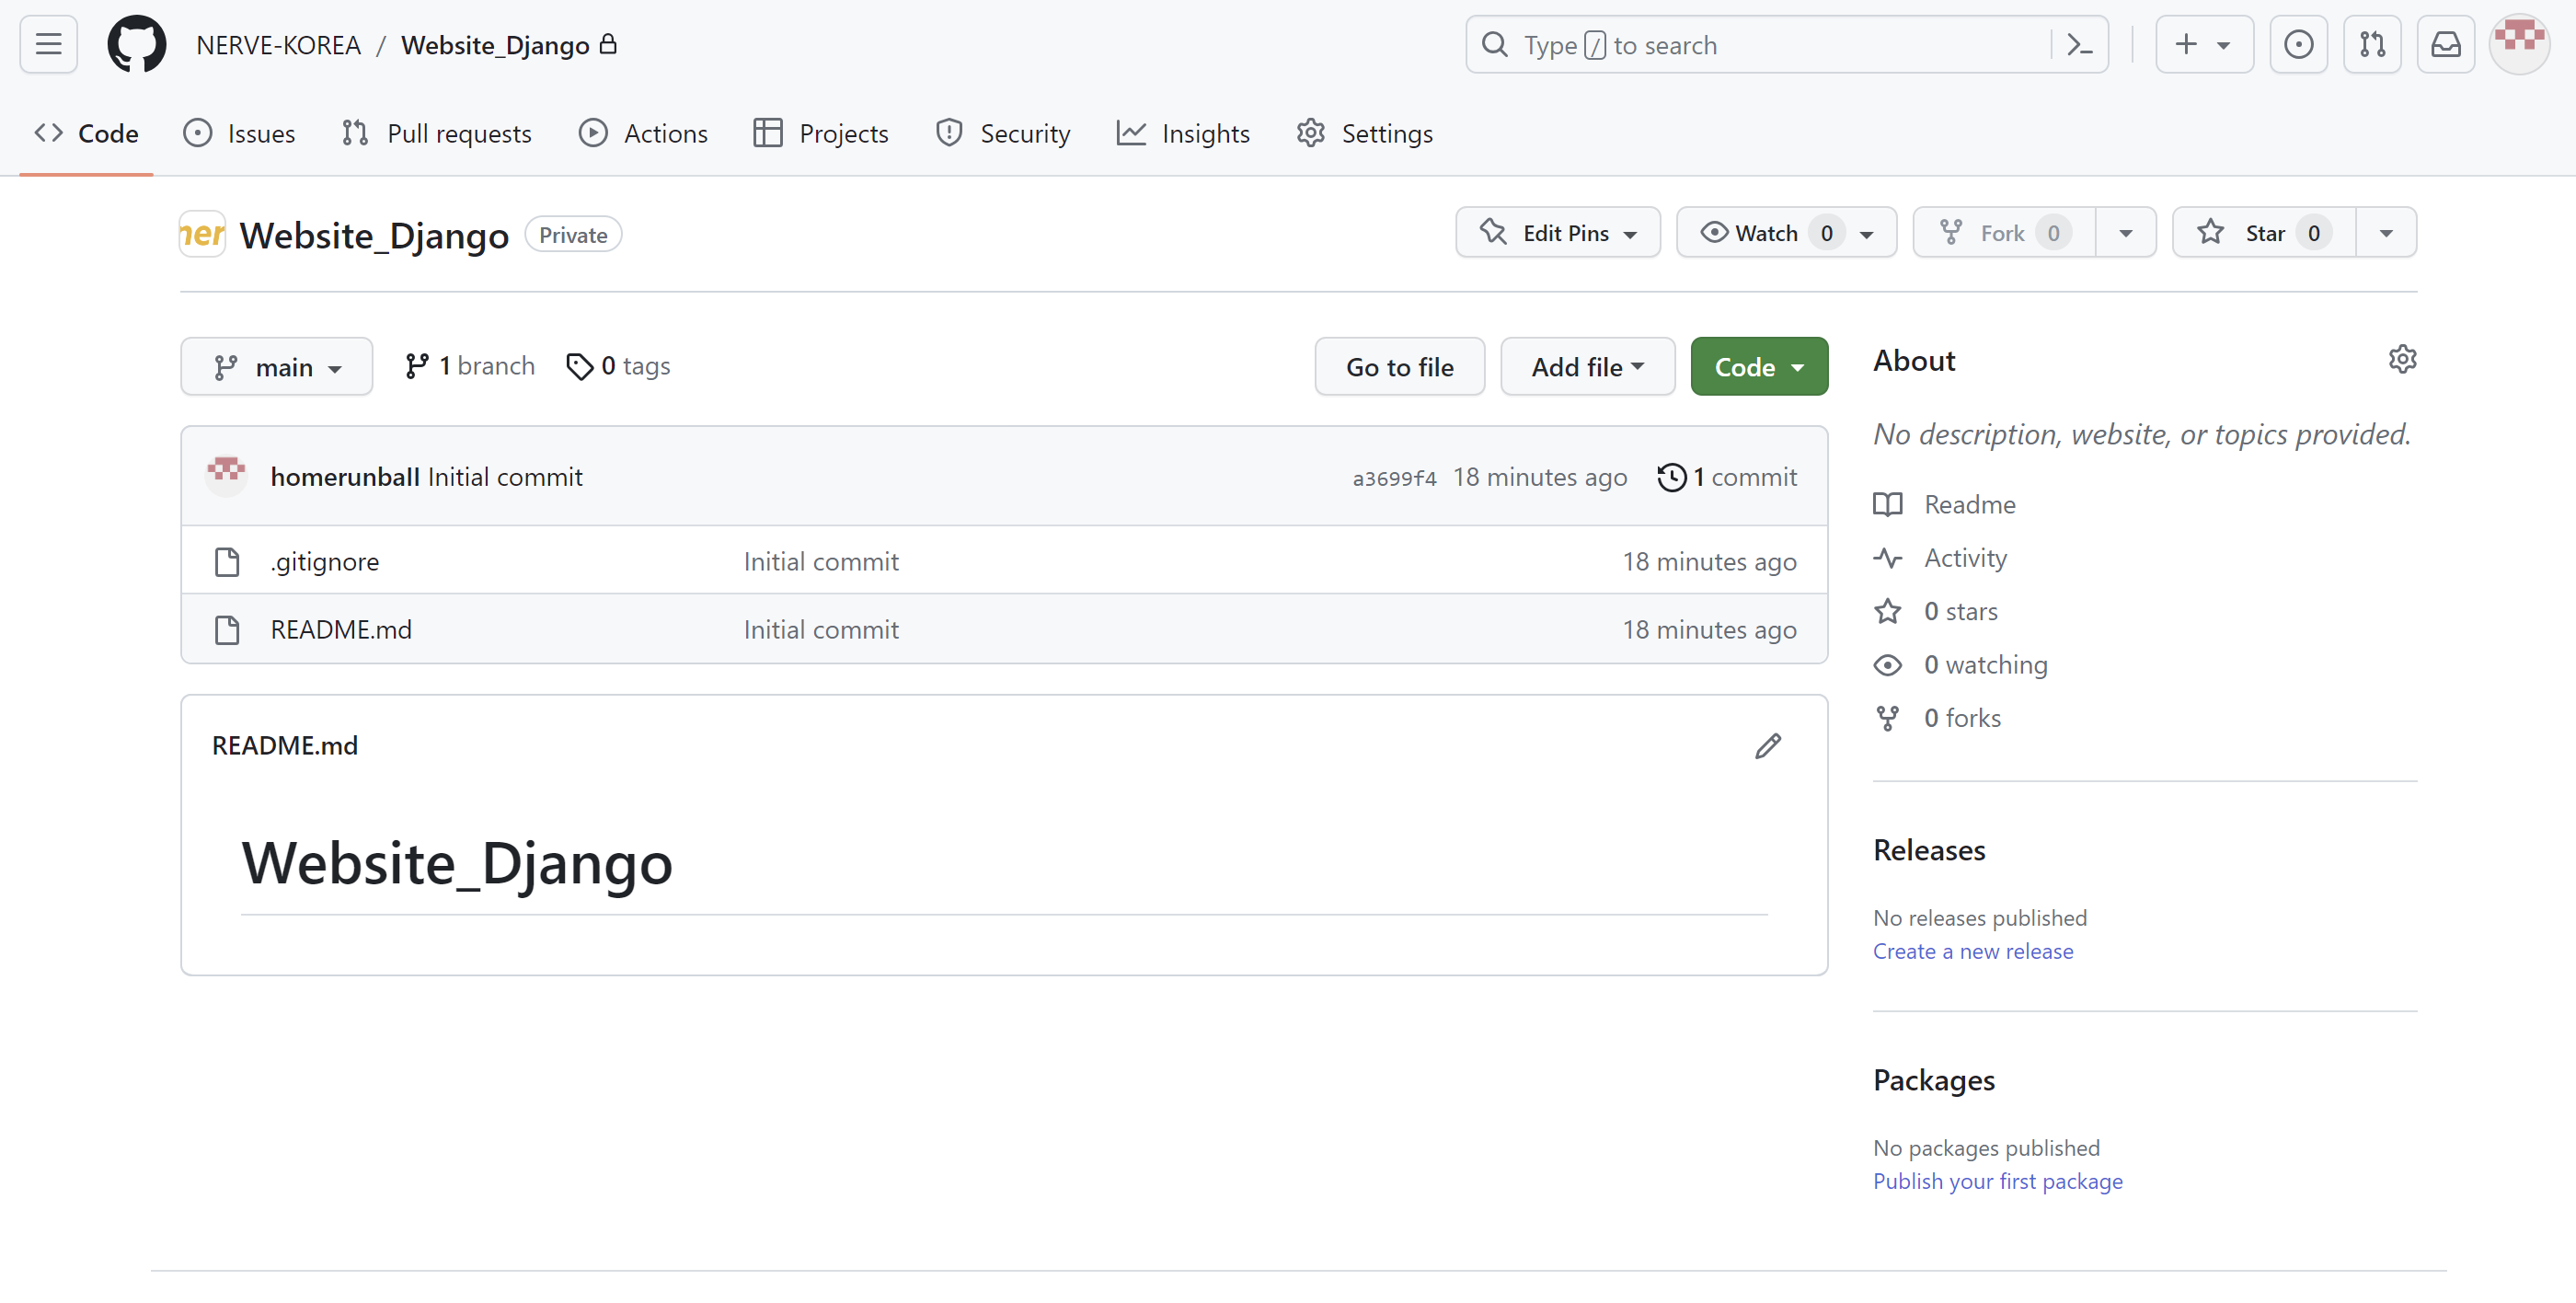Edit README with the pencil icon
This screenshot has width=2576, height=1303.
tap(1767, 746)
